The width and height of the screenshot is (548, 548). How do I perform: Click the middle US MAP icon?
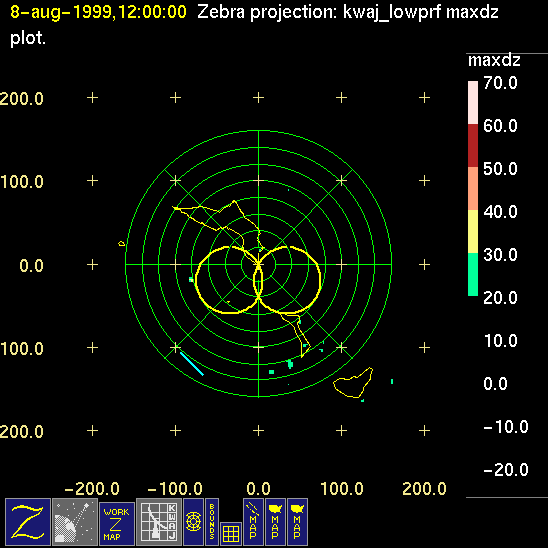pyautogui.click(x=275, y=522)
